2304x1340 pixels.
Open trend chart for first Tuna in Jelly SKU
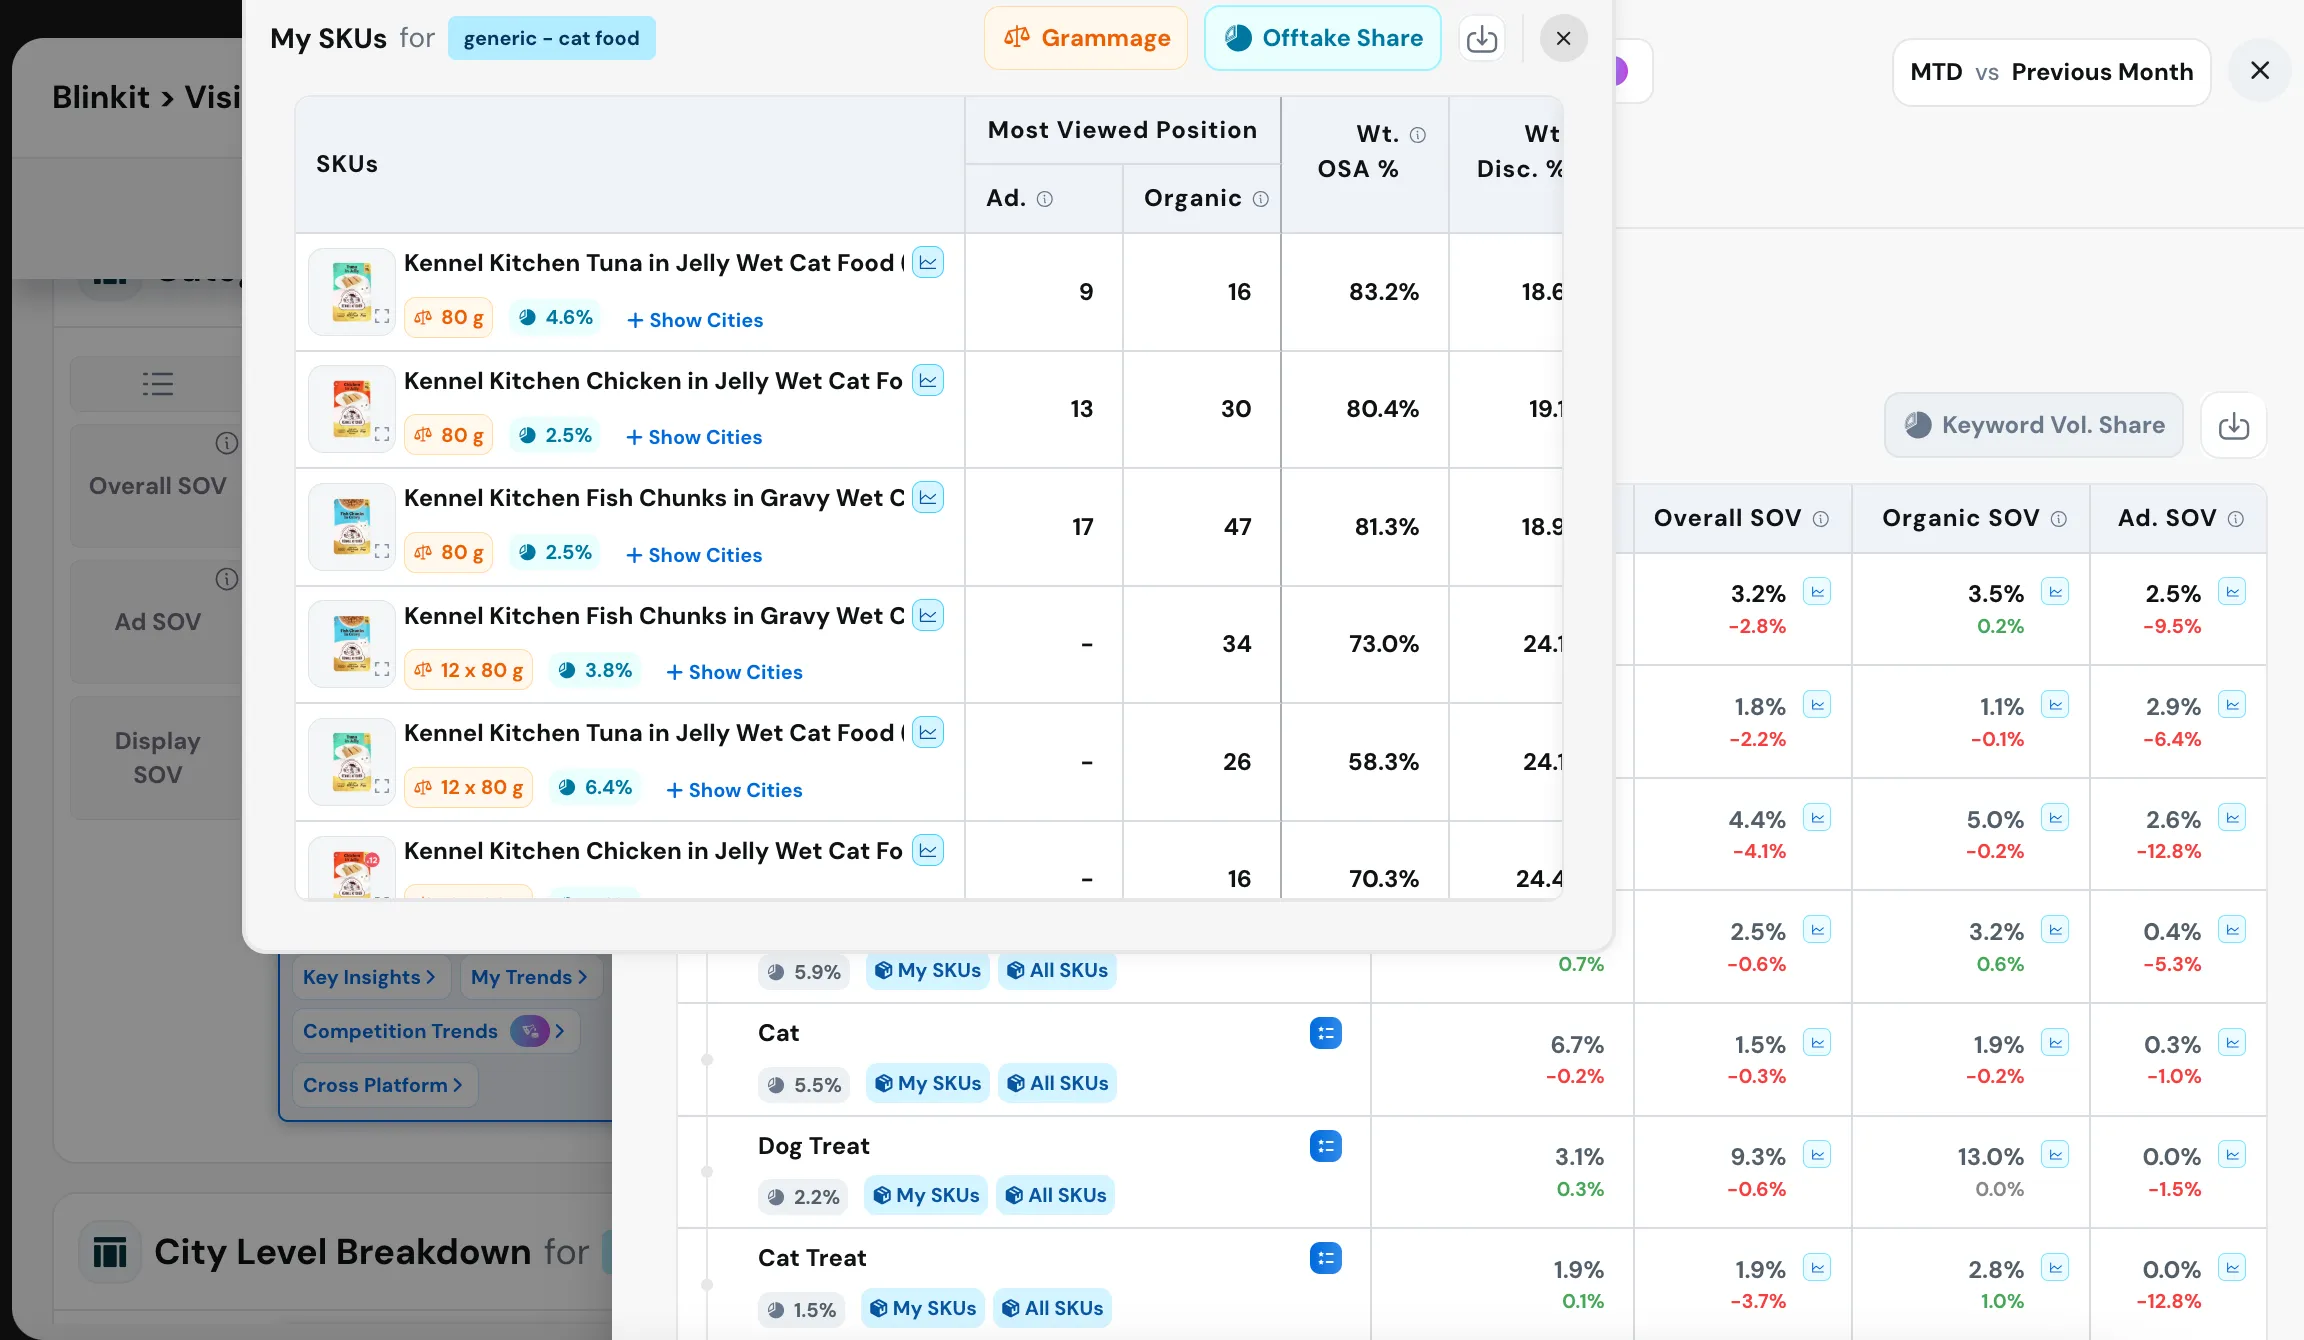point(928,263)
